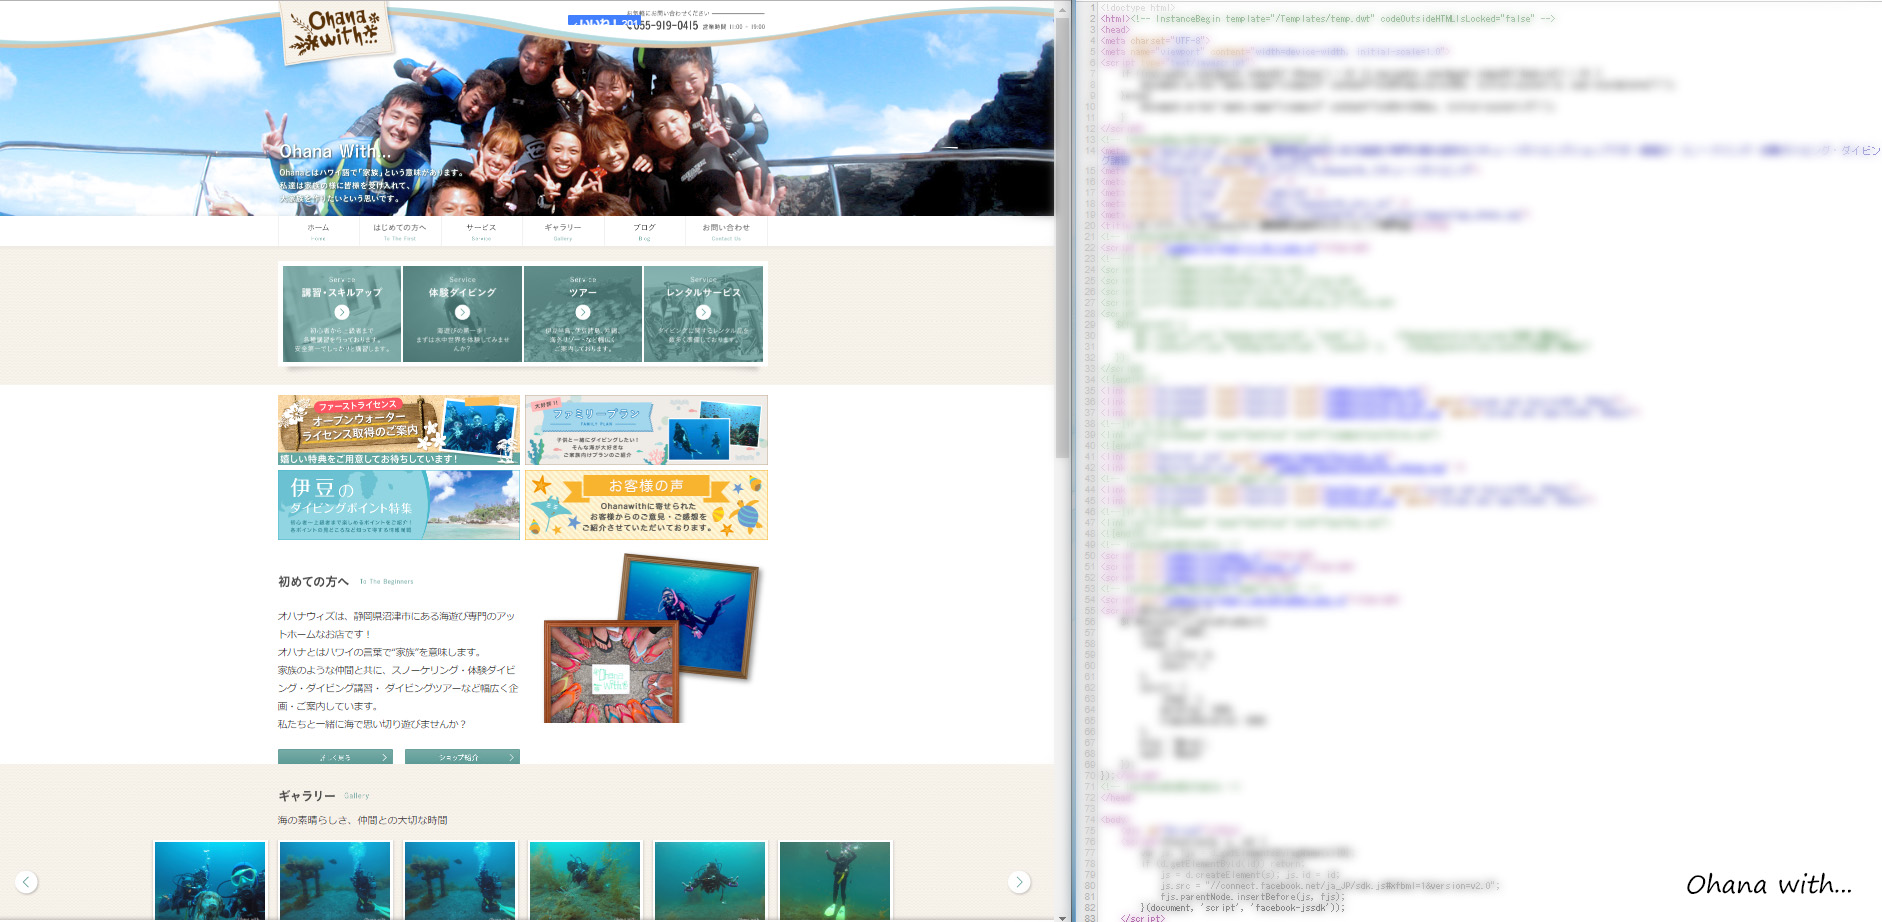This screenshot has width=1882, height=922.
Task: Click framed photo of sandals circle
Action: click(x=612, y=672)
